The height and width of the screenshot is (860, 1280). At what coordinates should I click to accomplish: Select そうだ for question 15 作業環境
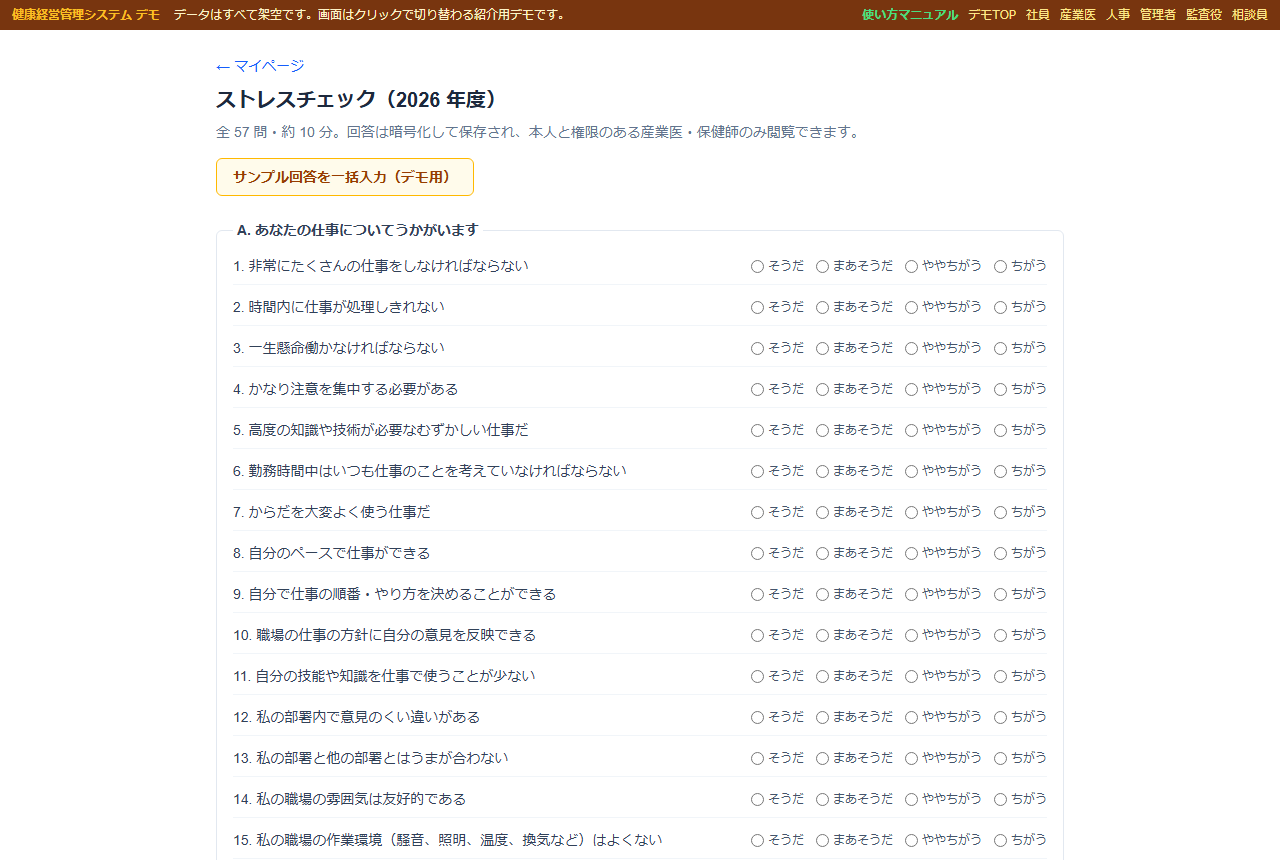(x=757, y=840)
